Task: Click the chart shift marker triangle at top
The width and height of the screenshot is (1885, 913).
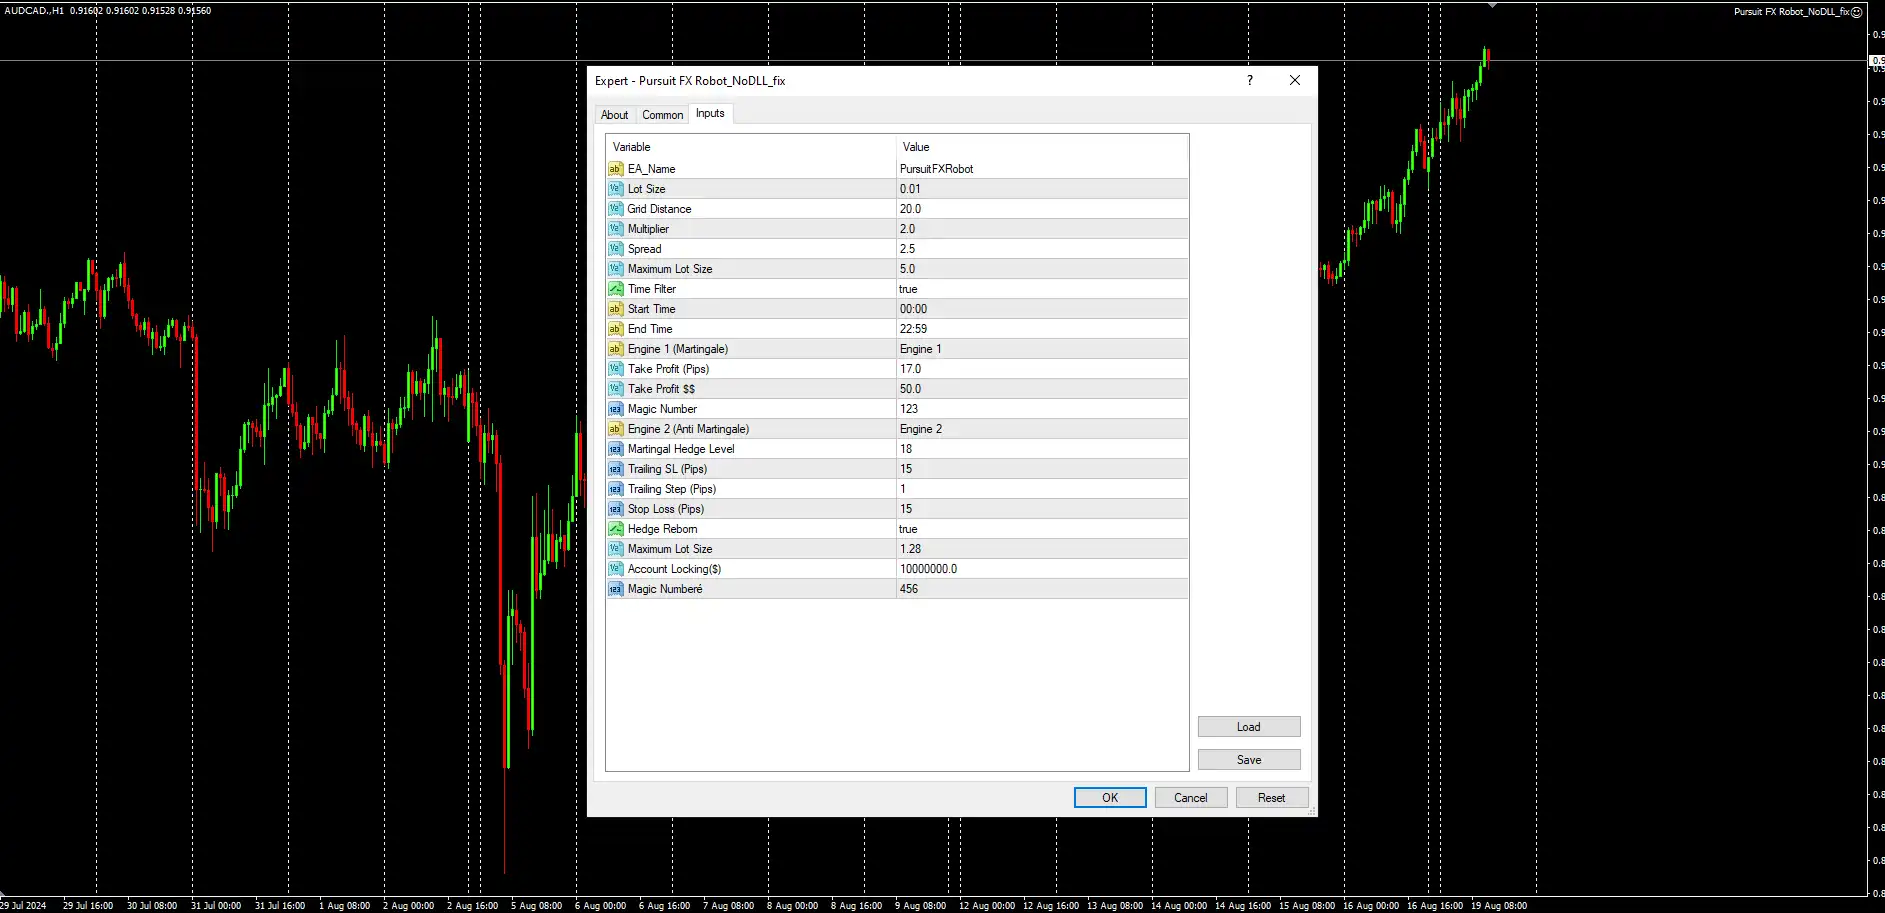Action: [x=1492, y=5]
